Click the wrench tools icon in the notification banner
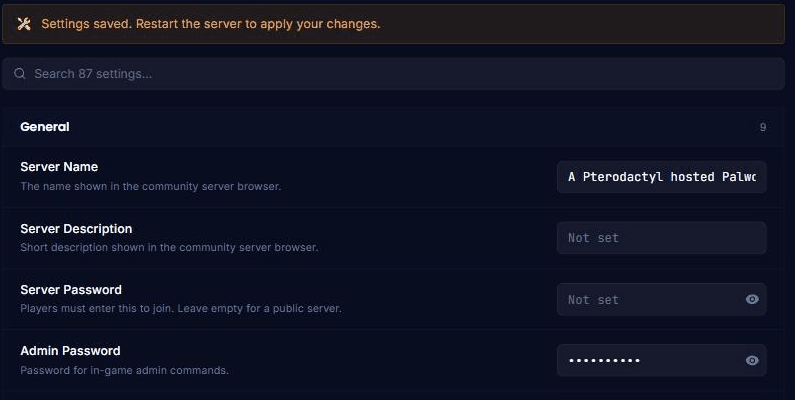Image resolution: width=795 pixels, height=400 pixels. click(24, 24)
